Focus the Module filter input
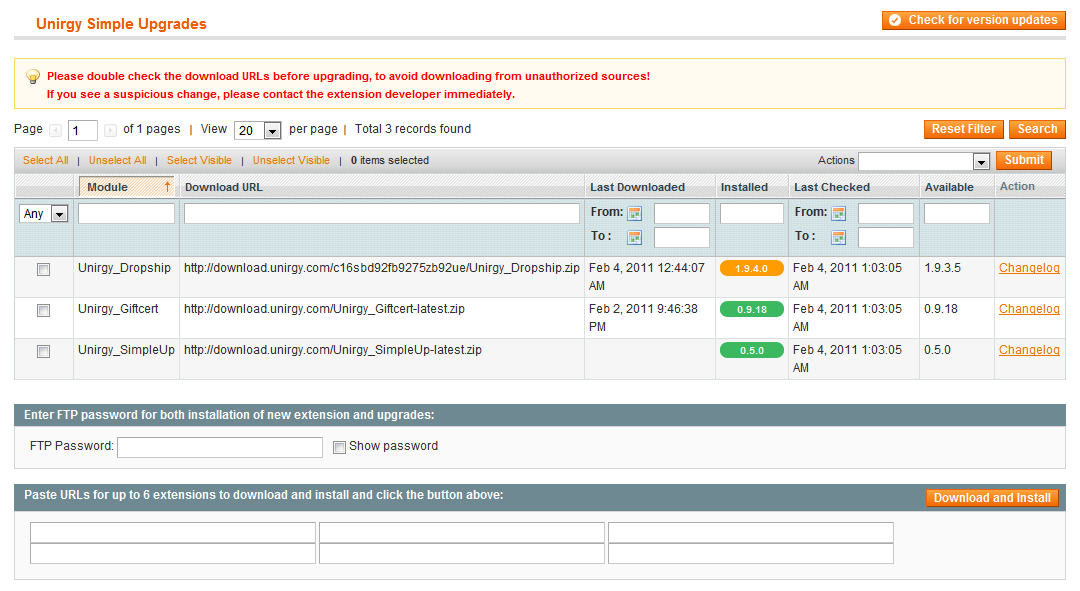This screenshot has width=1080, height=591. click(126, 214)
